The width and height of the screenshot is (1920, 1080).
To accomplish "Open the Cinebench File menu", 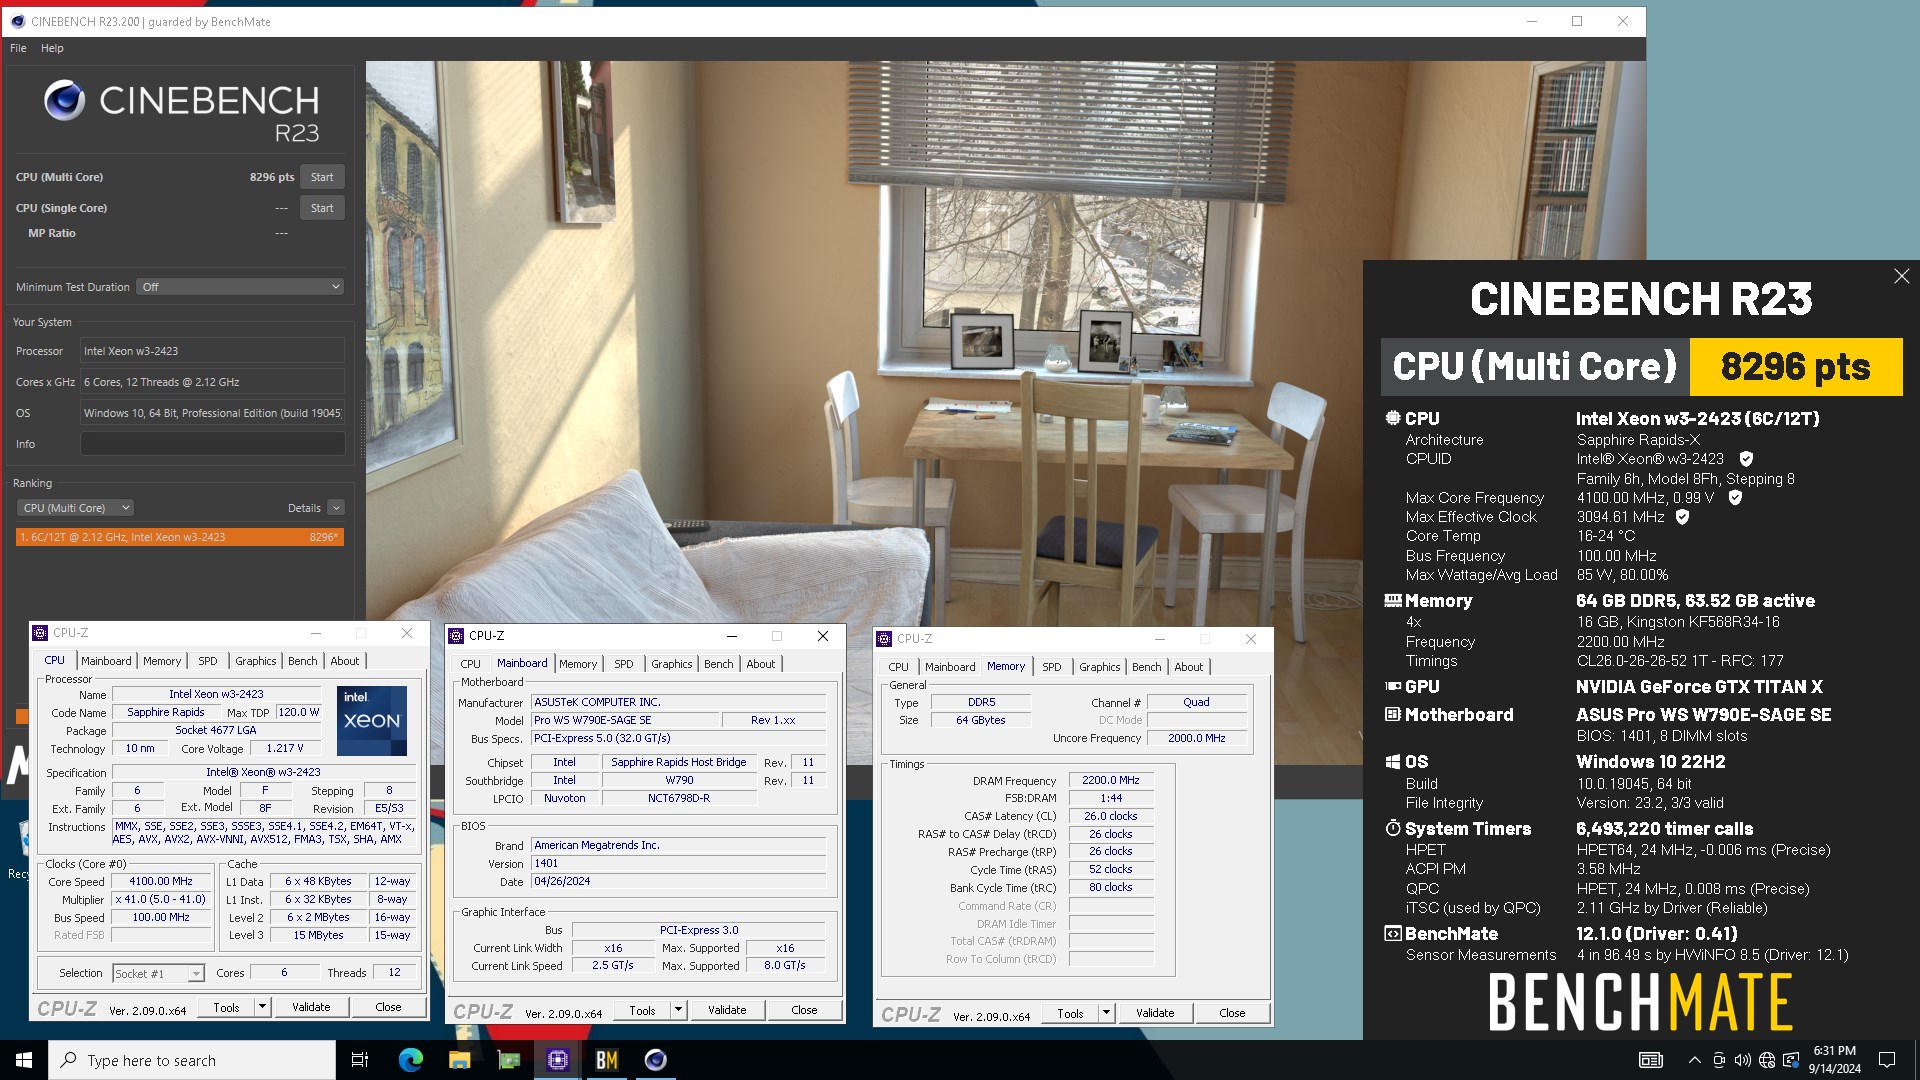I will click(x=18, y=48).
